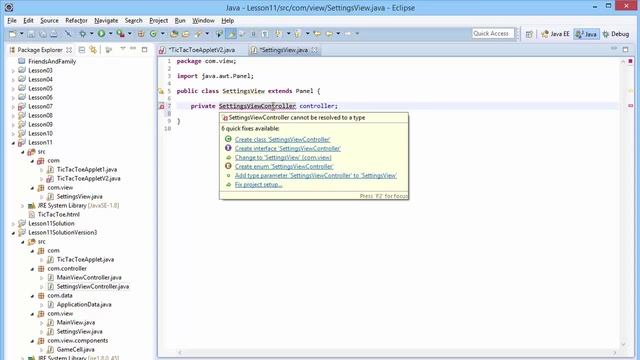Click the Search flashlight toolbar icon
The width and height of the screenshot is (640, 360).
tap(199, 34)
